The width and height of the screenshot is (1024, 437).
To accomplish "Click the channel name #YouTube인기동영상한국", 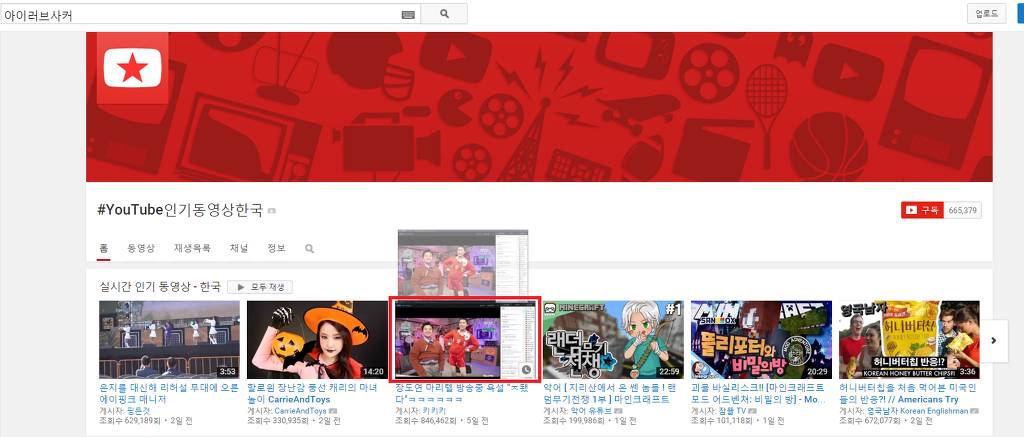I will tap(180, 210).
